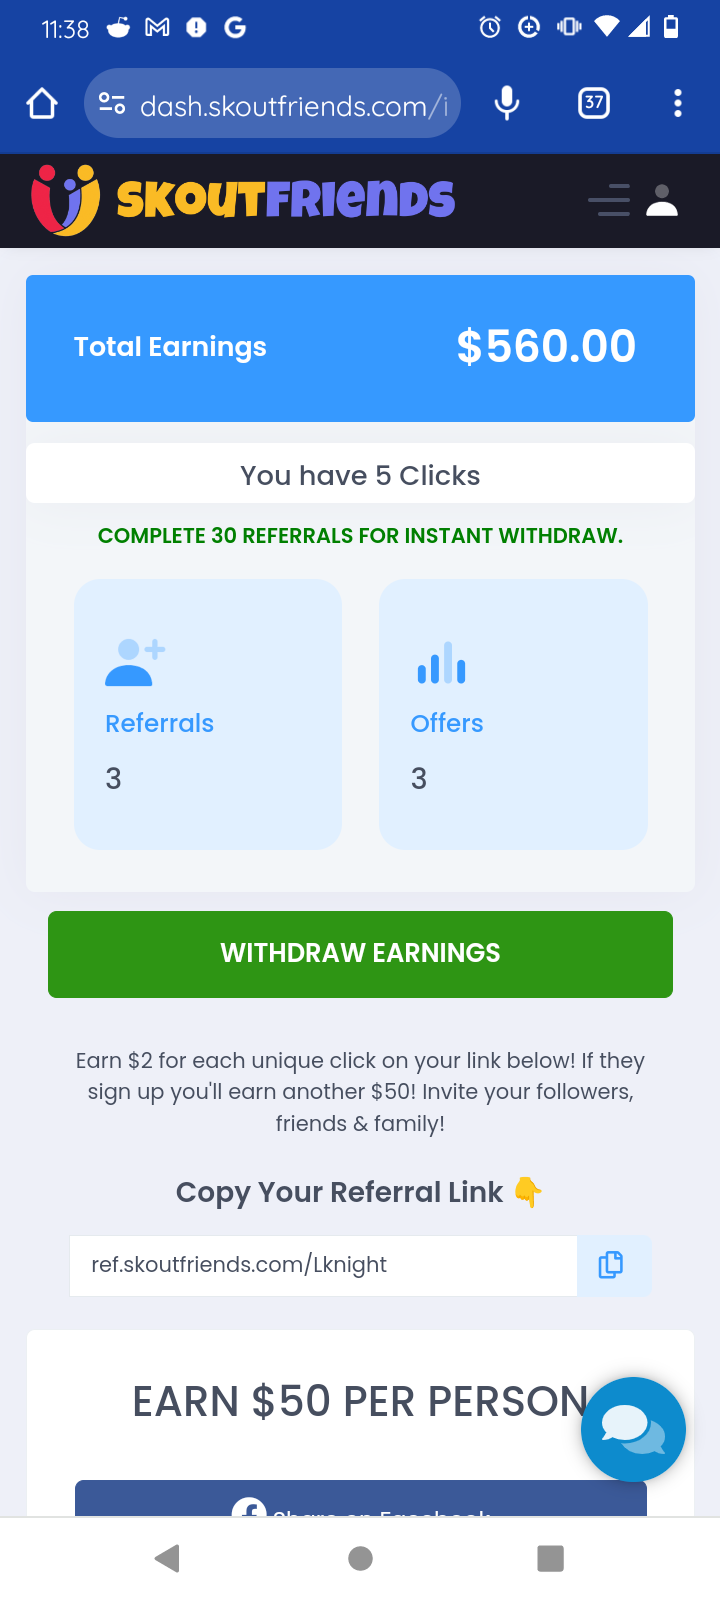Copy the referral link via copy icon
Viewport: 720px width, 1600px height.
[x=611, y=1265]
